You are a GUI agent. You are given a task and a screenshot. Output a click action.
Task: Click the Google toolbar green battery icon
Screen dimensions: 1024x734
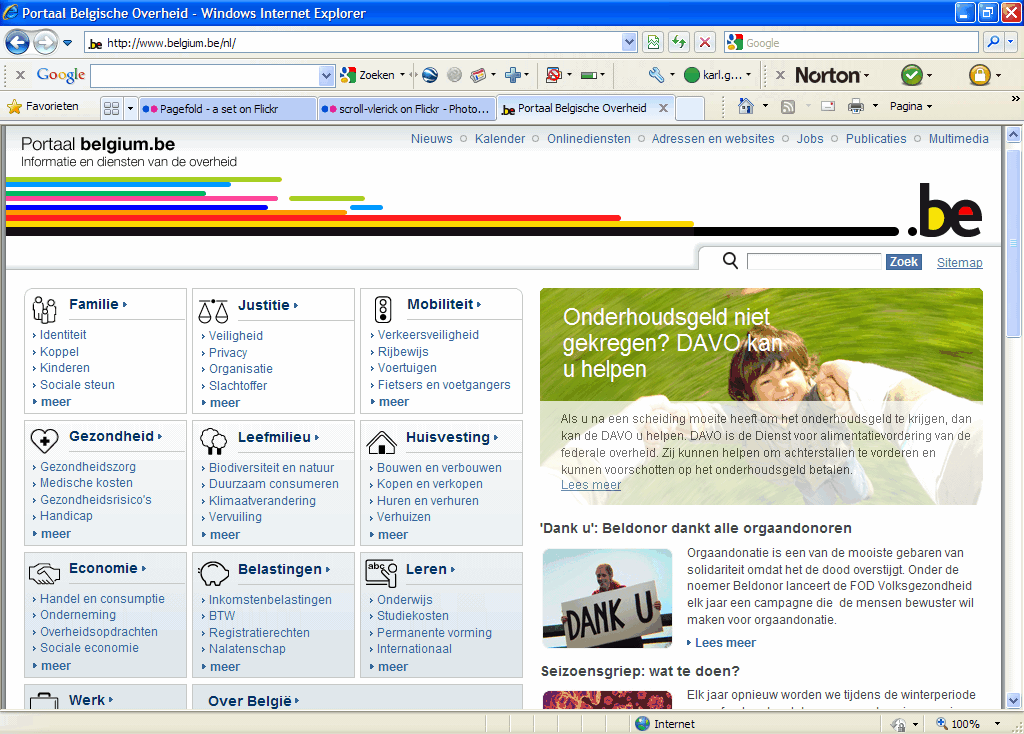588,75
